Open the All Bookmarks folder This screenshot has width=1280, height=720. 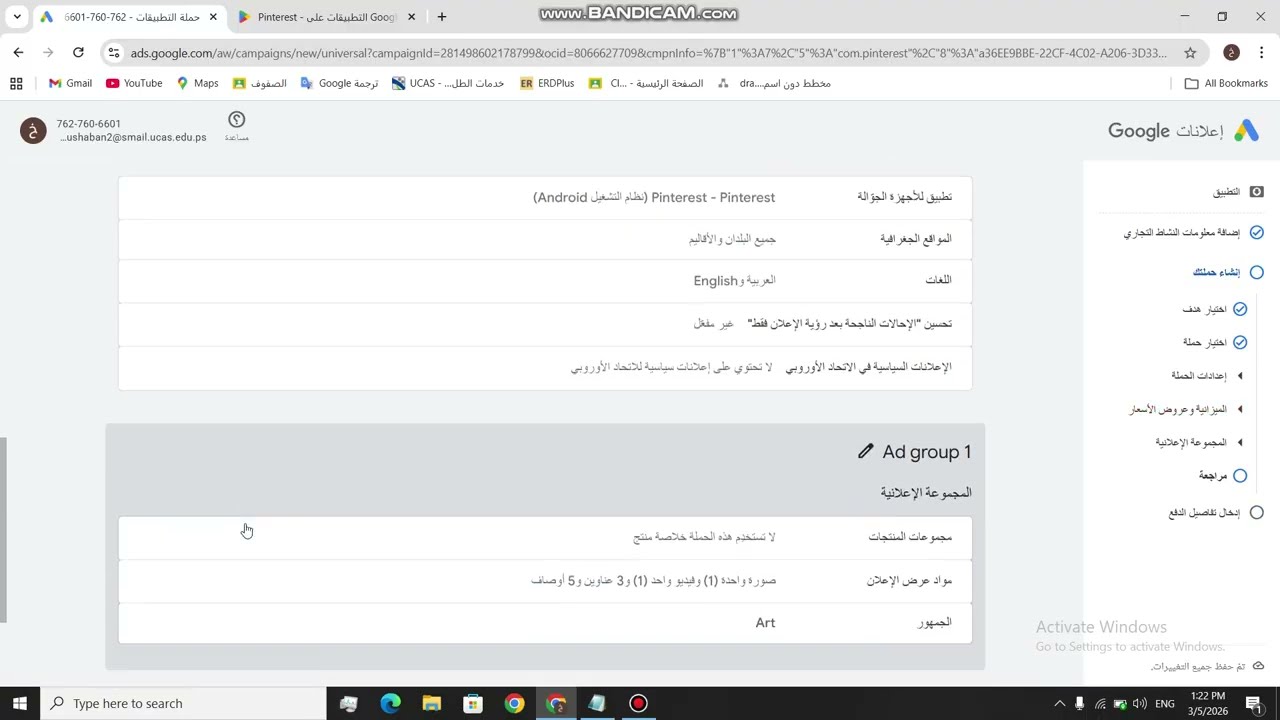point(1226,84)
